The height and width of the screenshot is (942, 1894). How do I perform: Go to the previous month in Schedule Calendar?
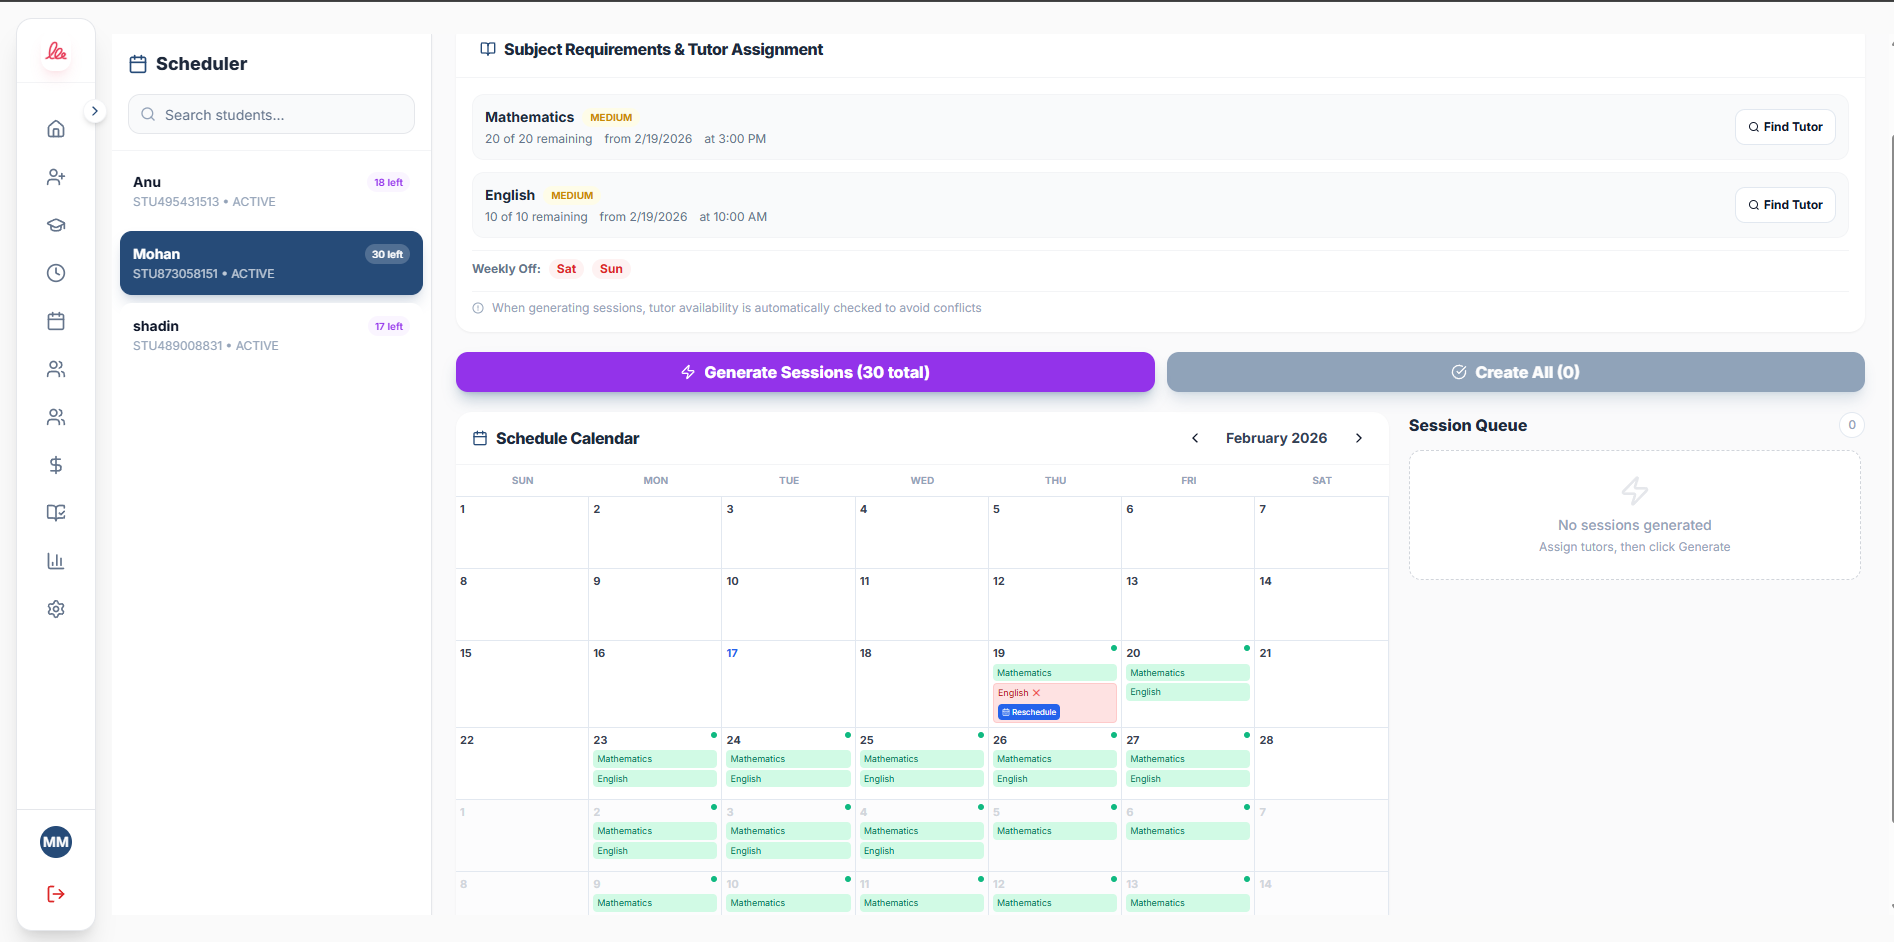point(1195,438)
